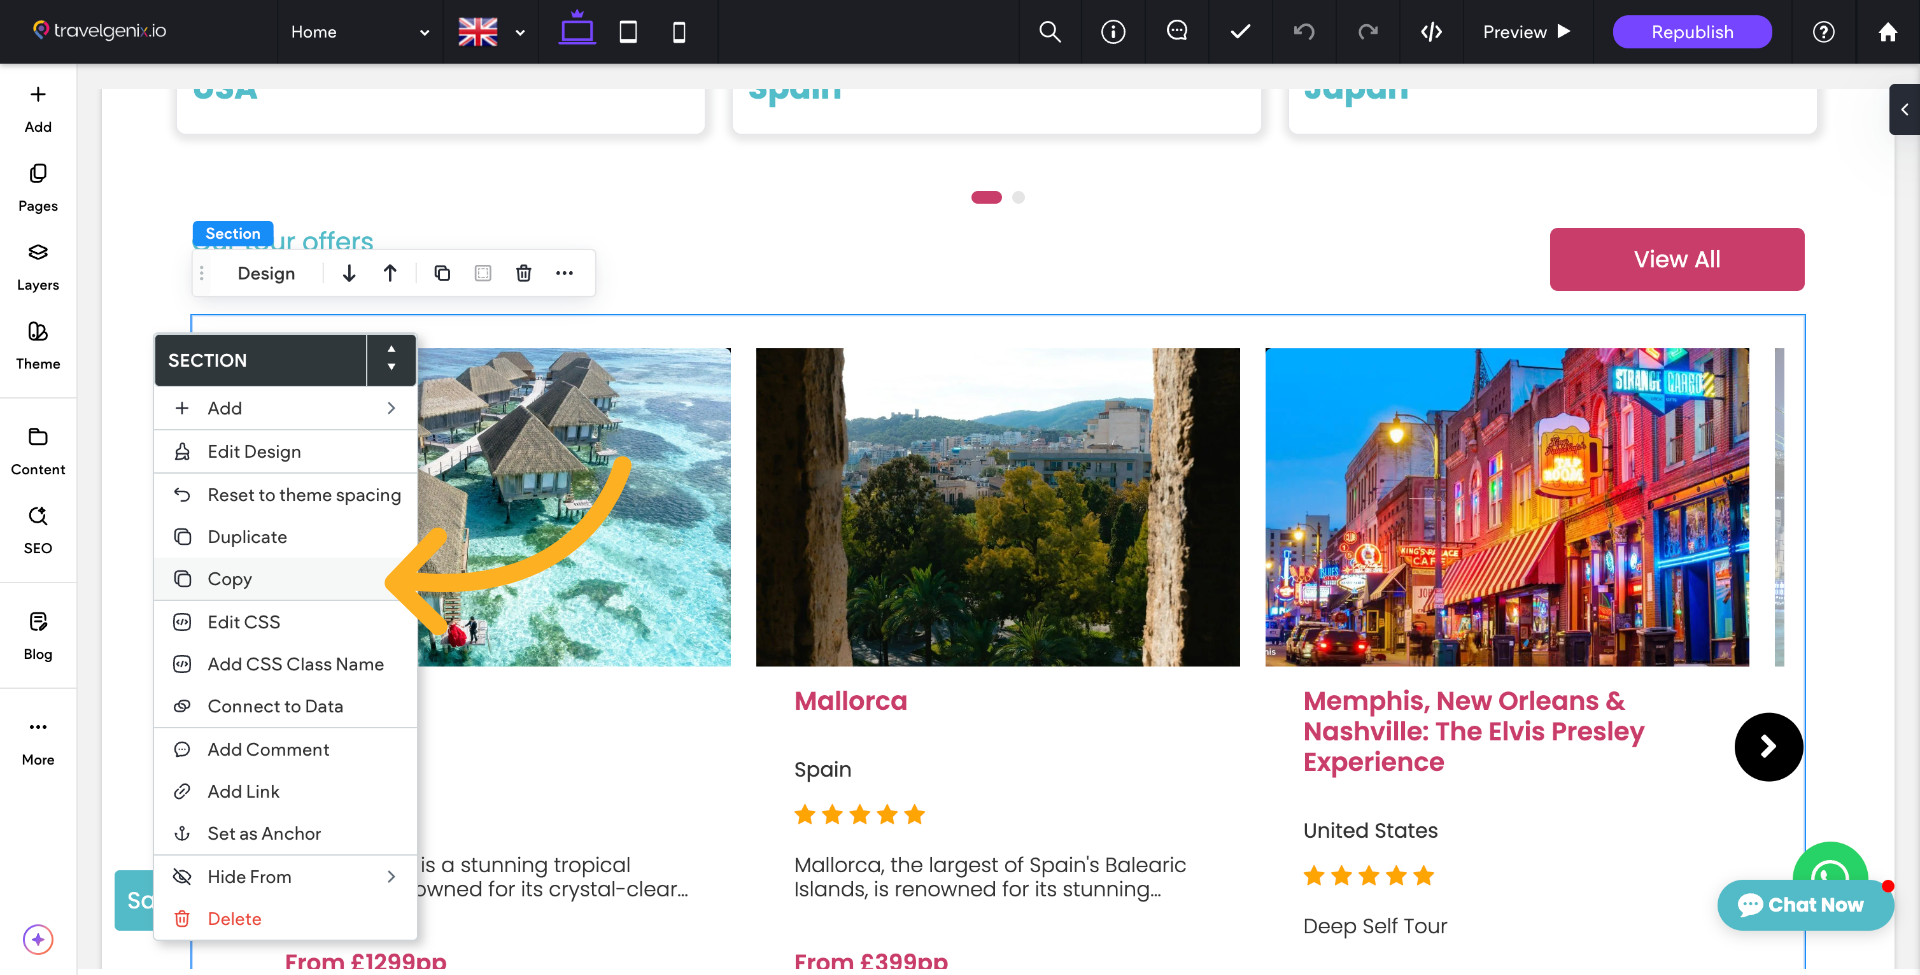Screen dimensions: 1920x975
Task: Click the Mallorca tour image
Action: [997, 507]
